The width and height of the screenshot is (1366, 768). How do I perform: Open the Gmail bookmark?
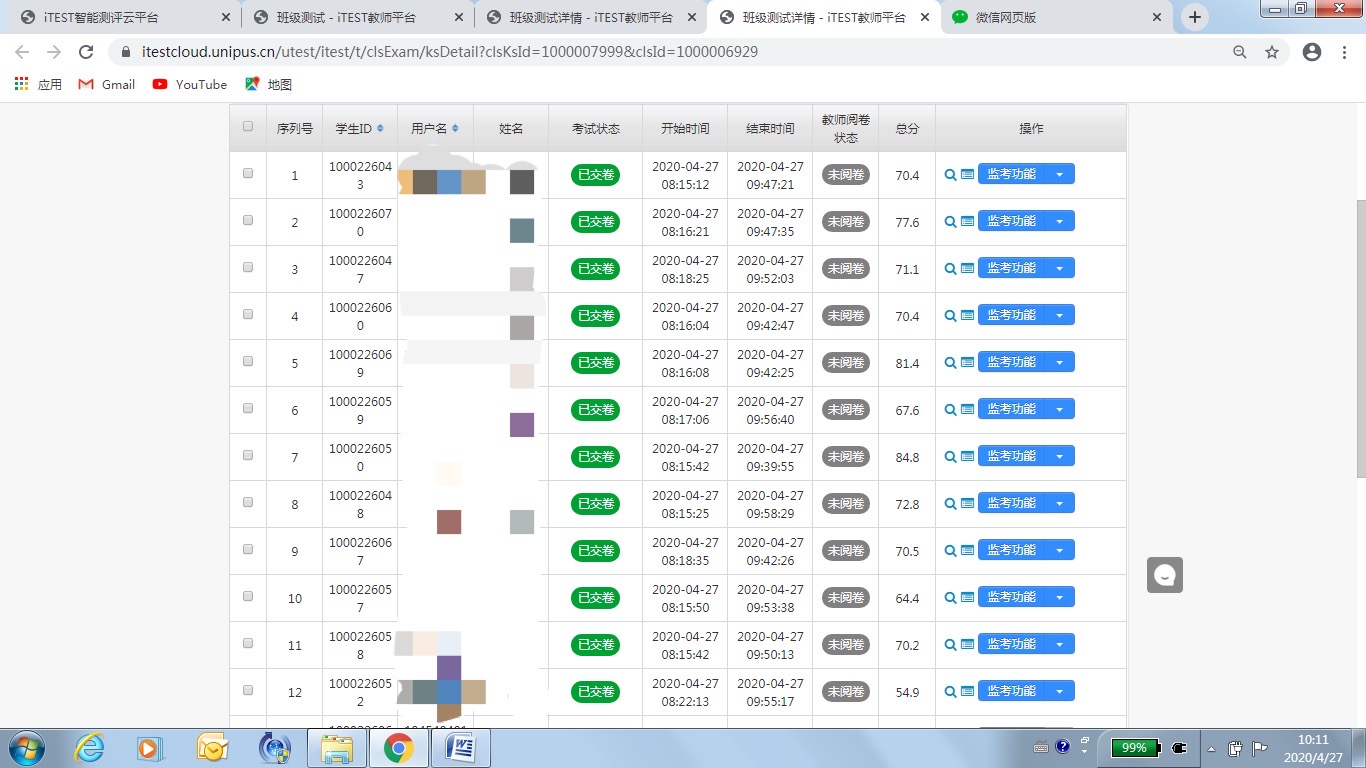point(107,85)
